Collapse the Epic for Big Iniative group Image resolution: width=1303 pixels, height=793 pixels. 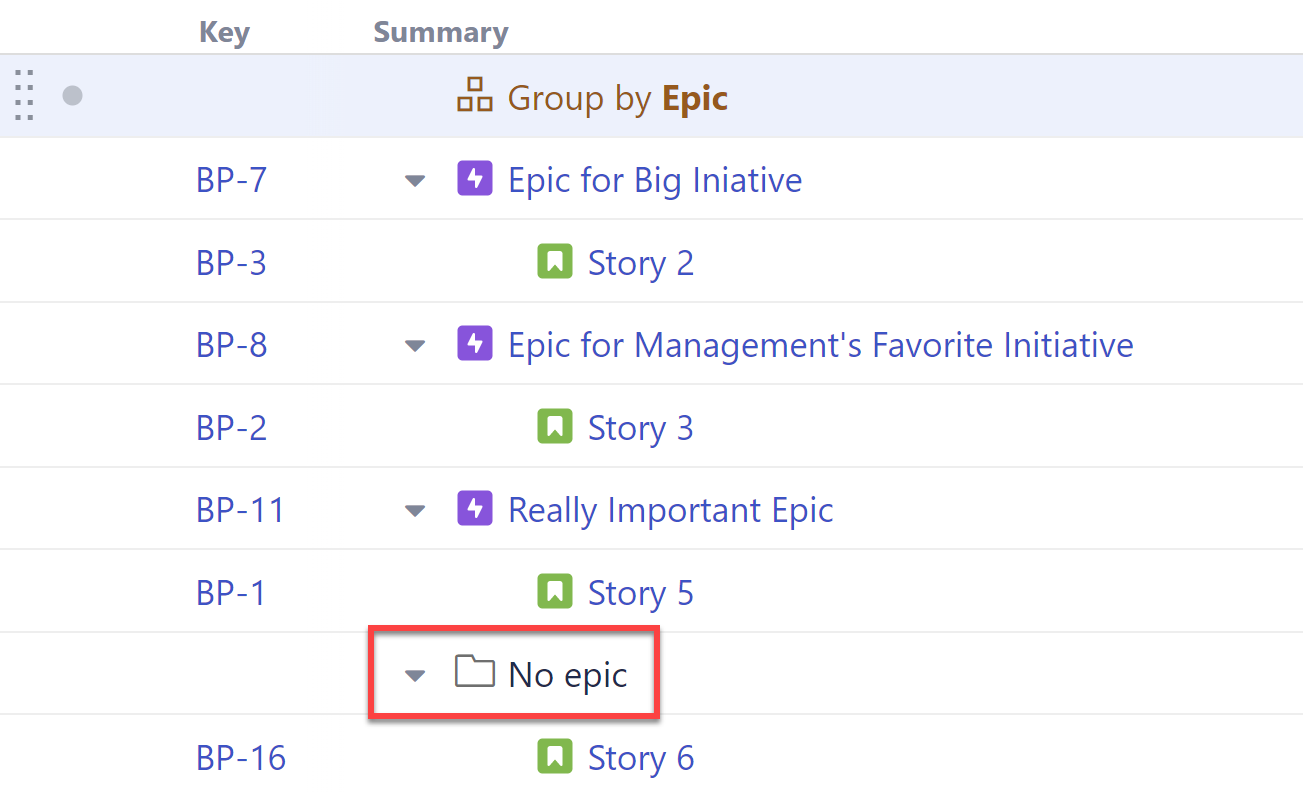click(x=414, y=181)
